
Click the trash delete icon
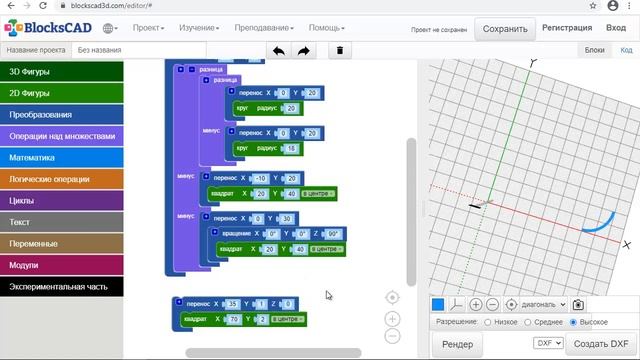click(340, 51)
